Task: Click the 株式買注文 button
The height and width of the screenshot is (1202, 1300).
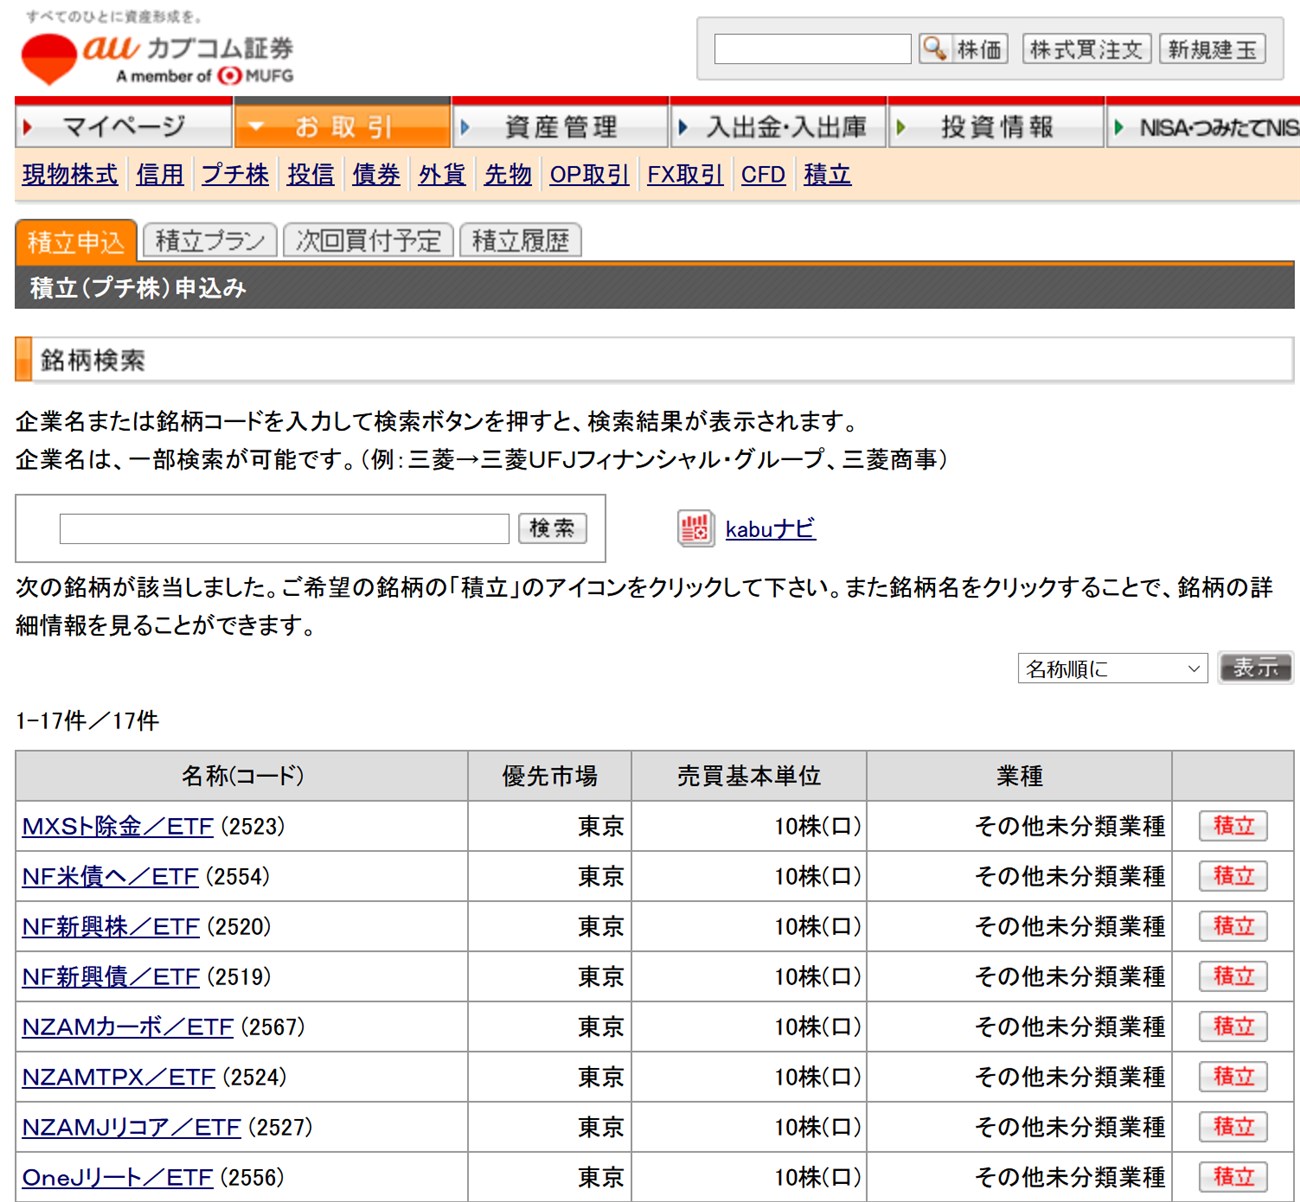Action: pos(1086,49)
